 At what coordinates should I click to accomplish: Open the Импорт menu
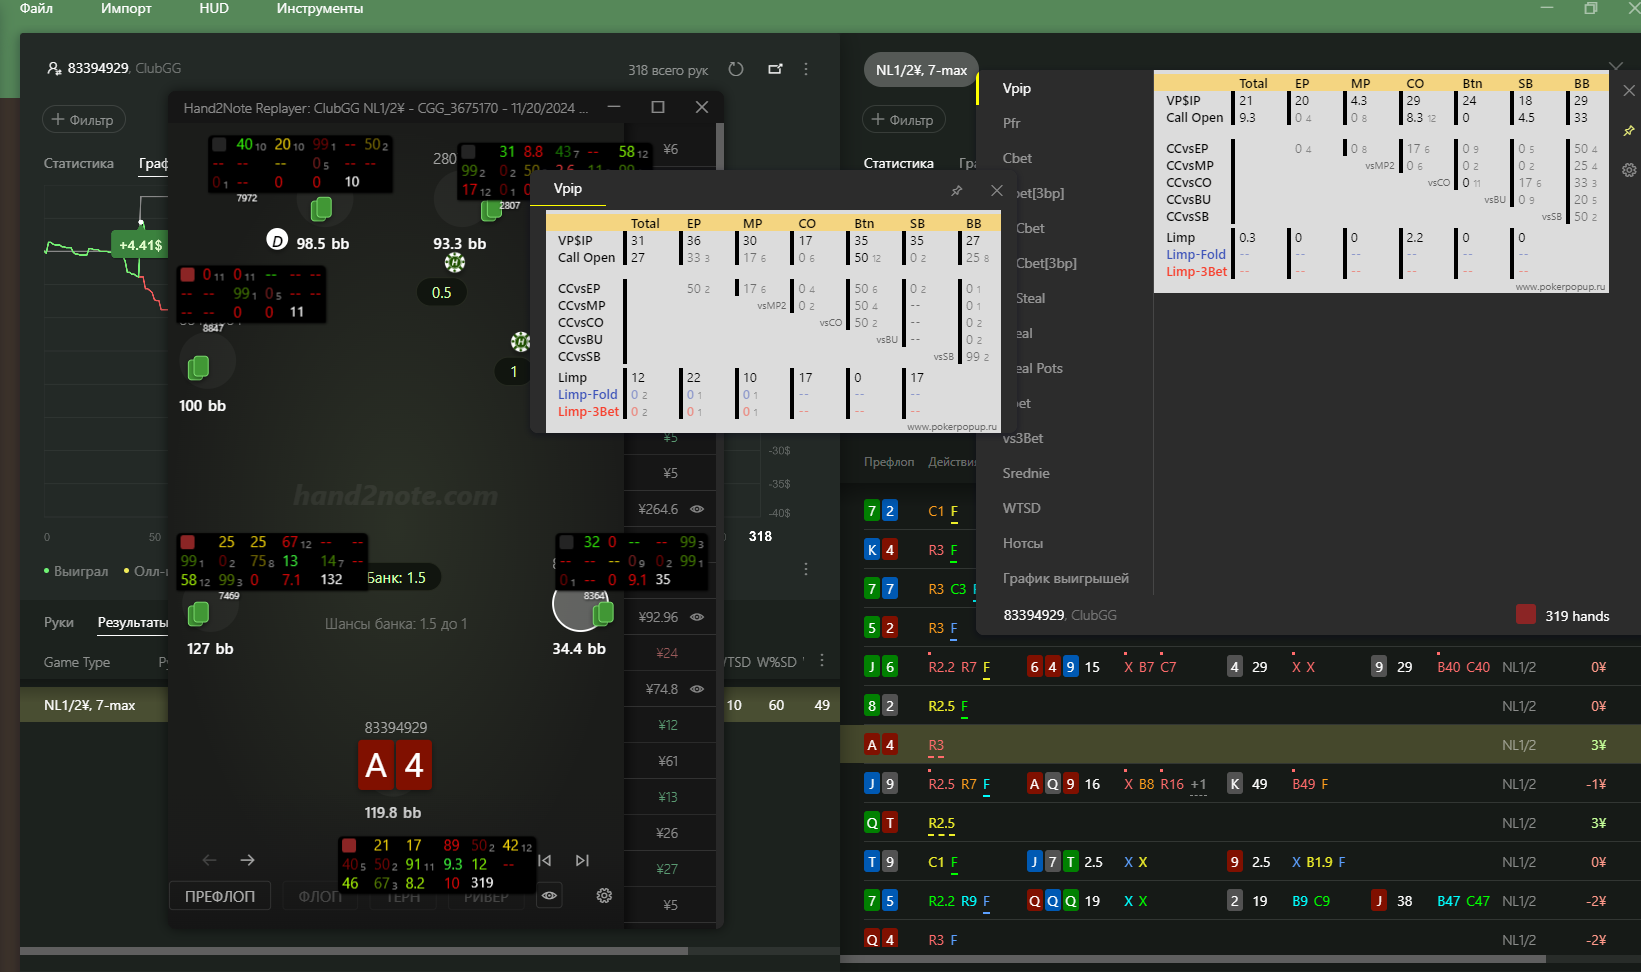(x=126, y=8)
